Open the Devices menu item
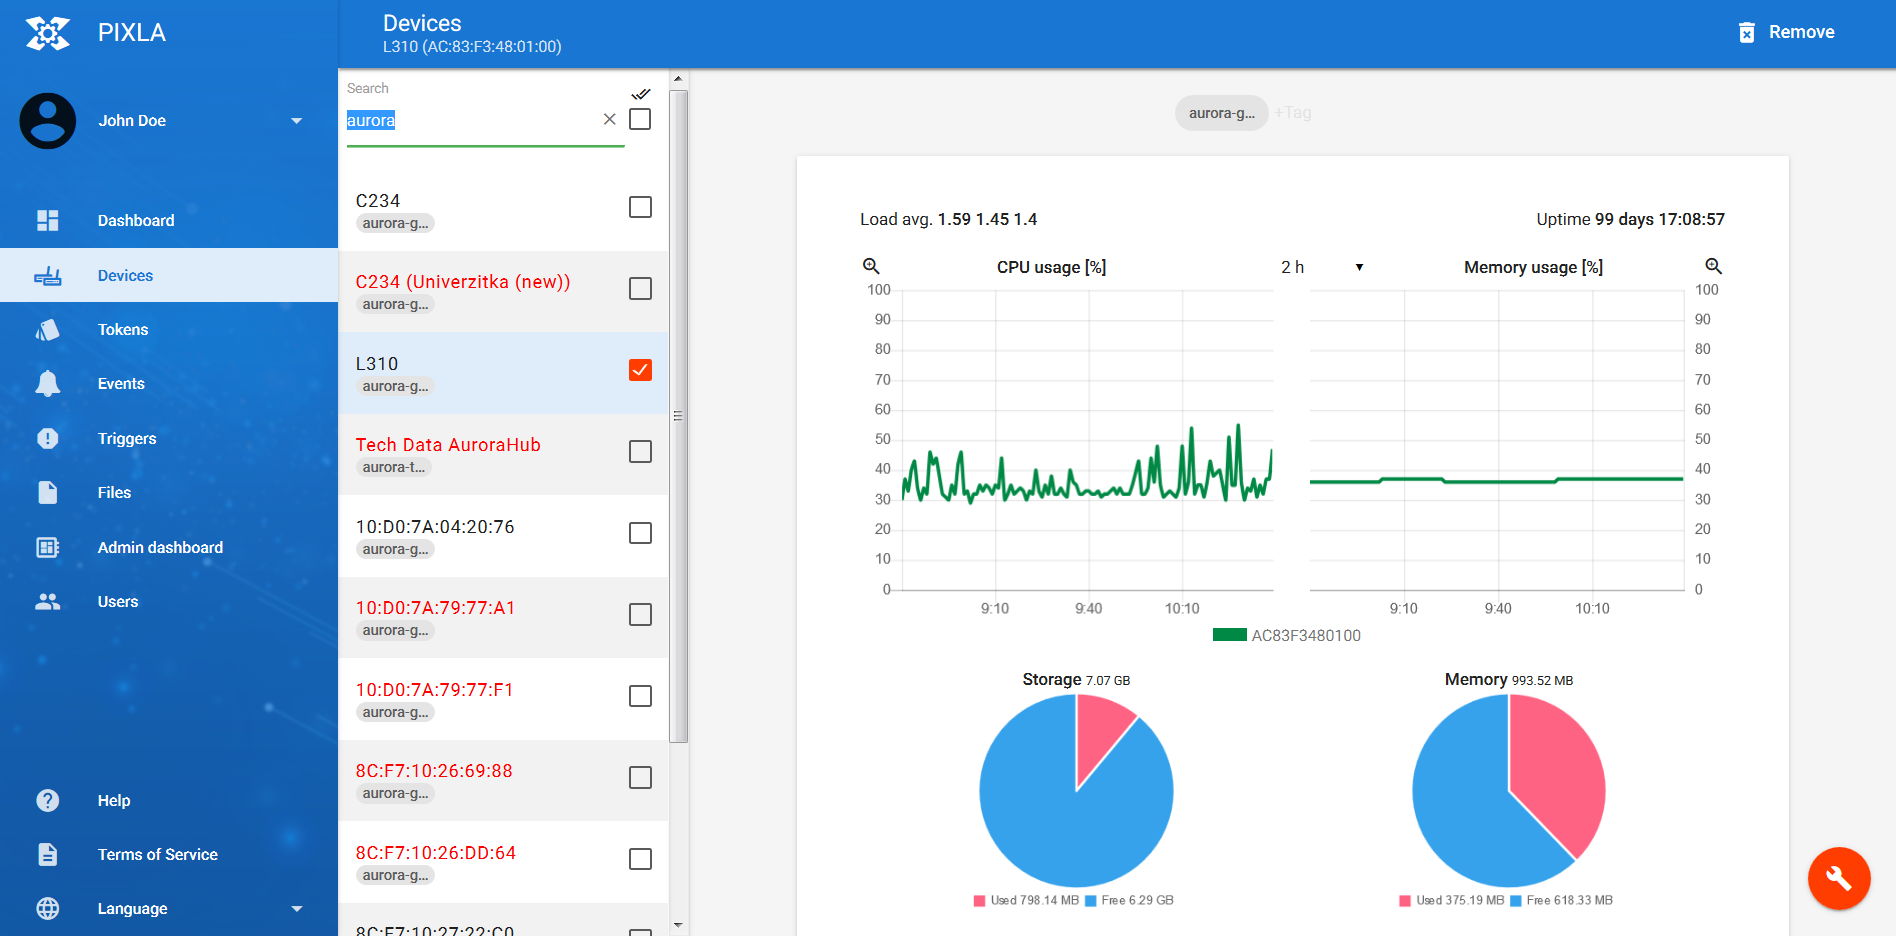The height and width of the screenshot is (936, 1896). (169, 275)
